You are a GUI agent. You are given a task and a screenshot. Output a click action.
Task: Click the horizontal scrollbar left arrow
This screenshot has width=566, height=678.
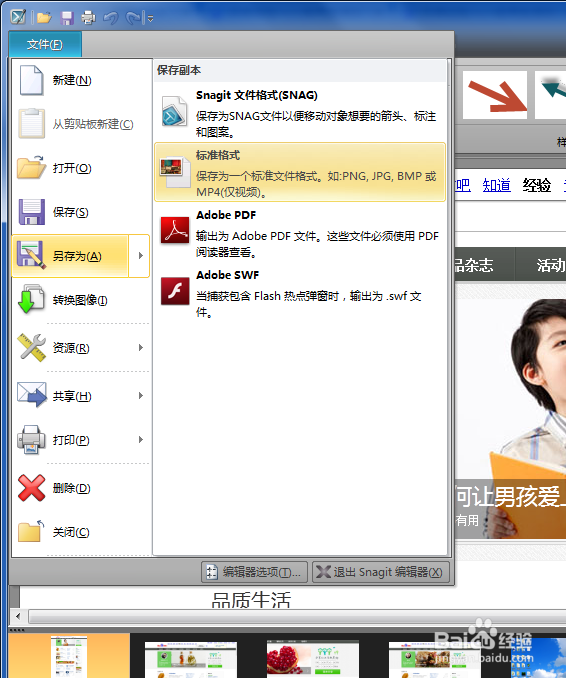18,616
